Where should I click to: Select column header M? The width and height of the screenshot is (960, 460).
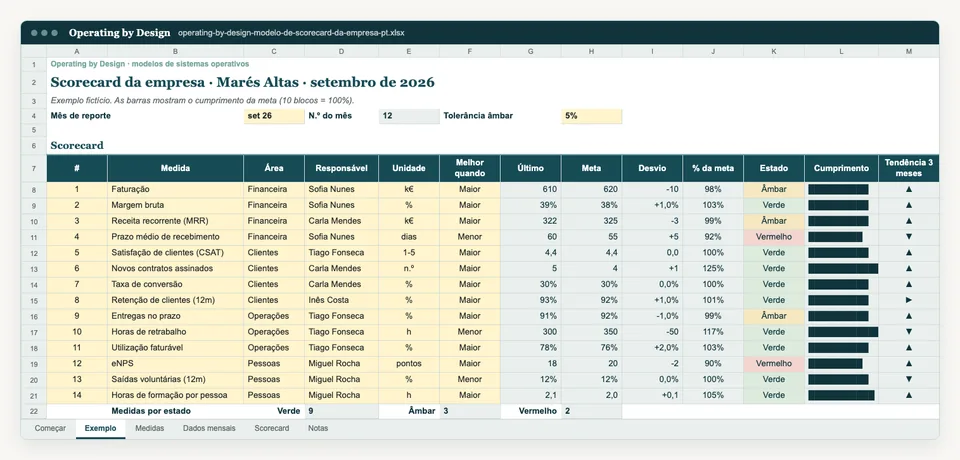pos(909,51)
